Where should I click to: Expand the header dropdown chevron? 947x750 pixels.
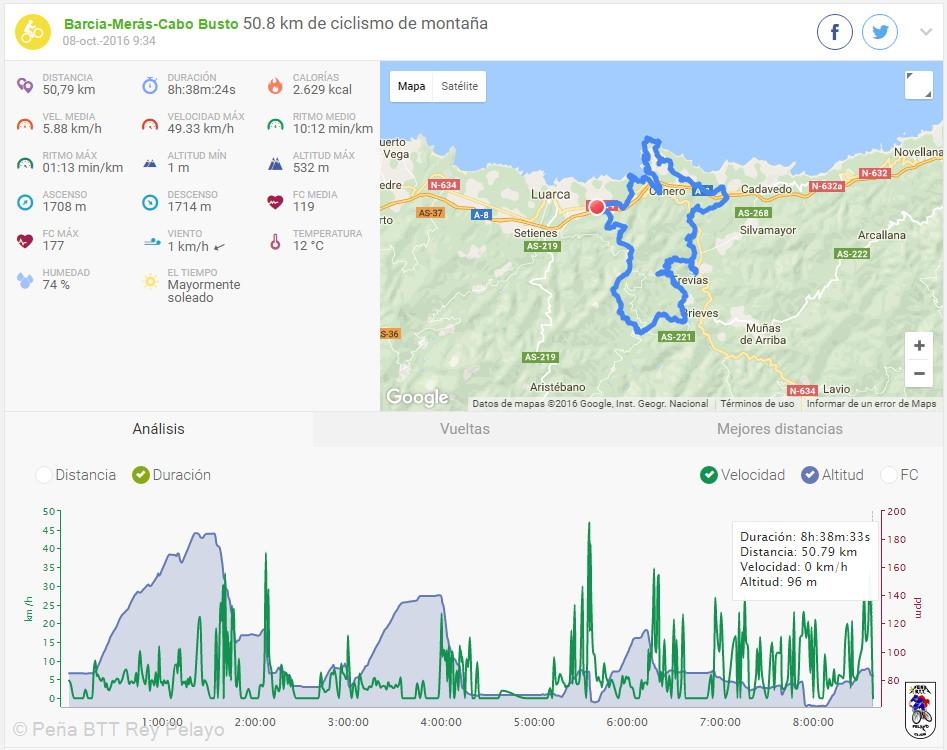pos(926,32)
